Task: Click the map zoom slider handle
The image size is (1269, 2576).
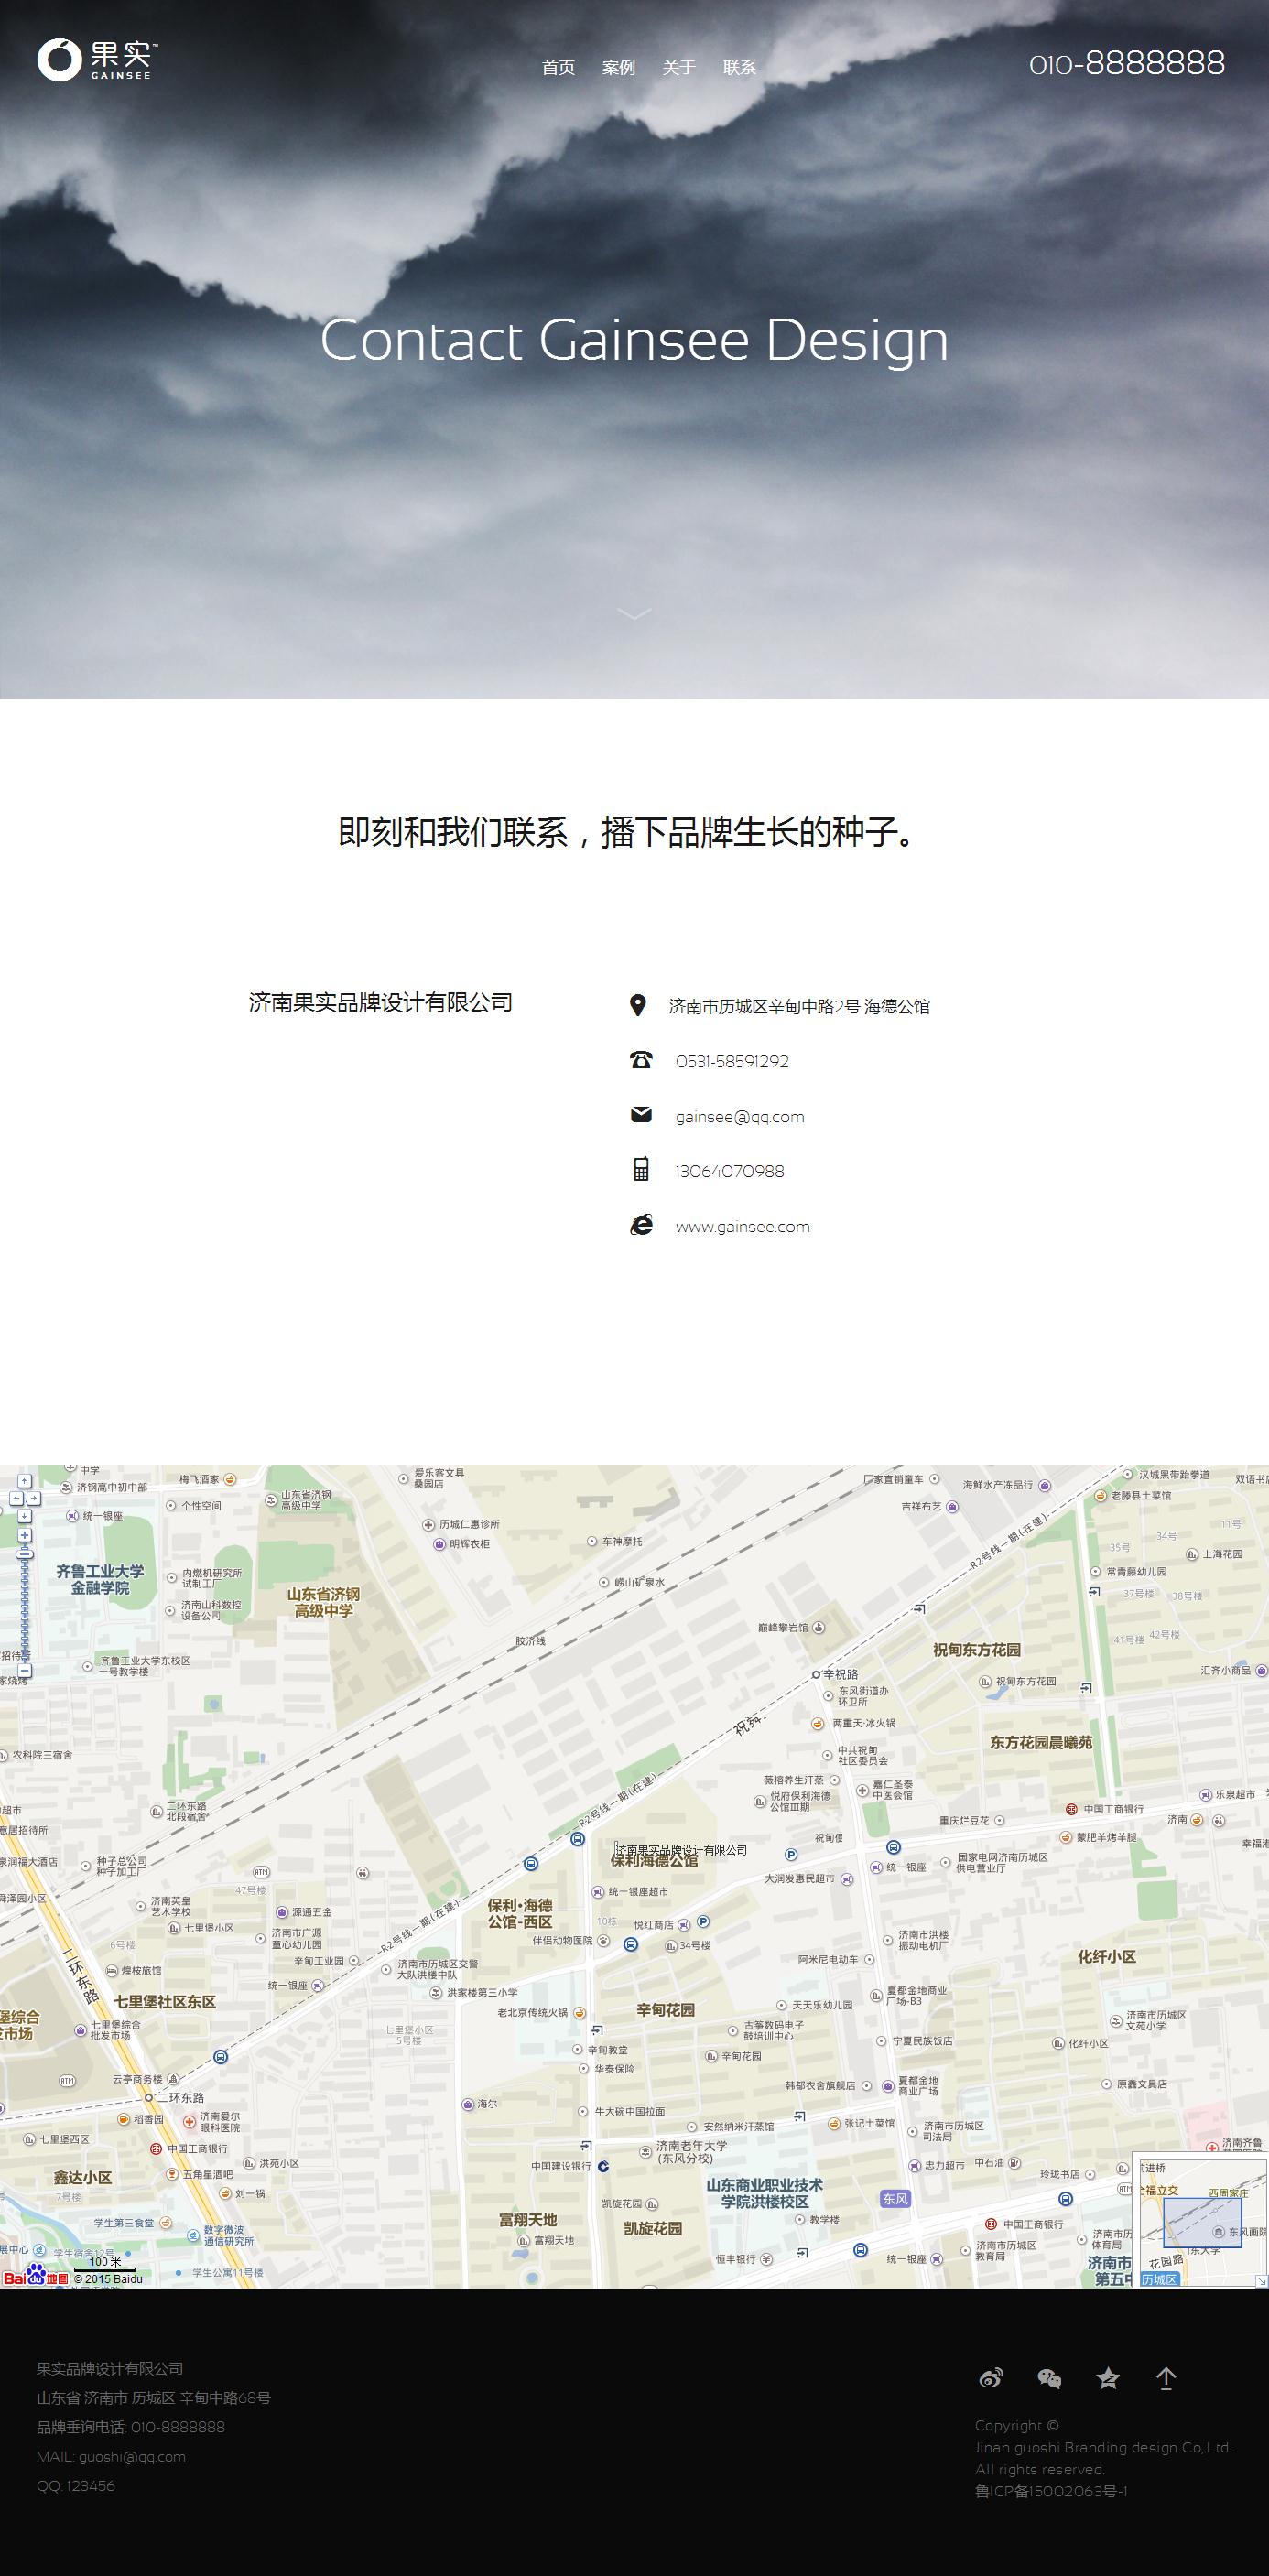Action: [24, 1555]
